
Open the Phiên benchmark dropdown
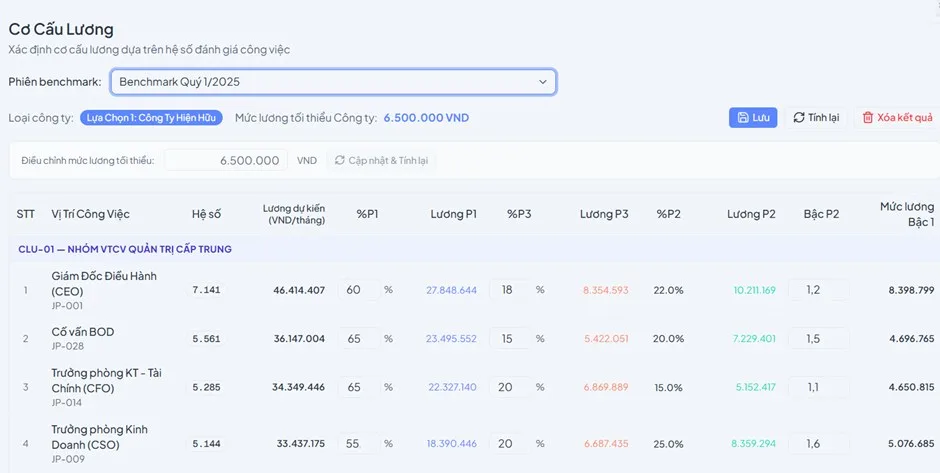point(333,82)
